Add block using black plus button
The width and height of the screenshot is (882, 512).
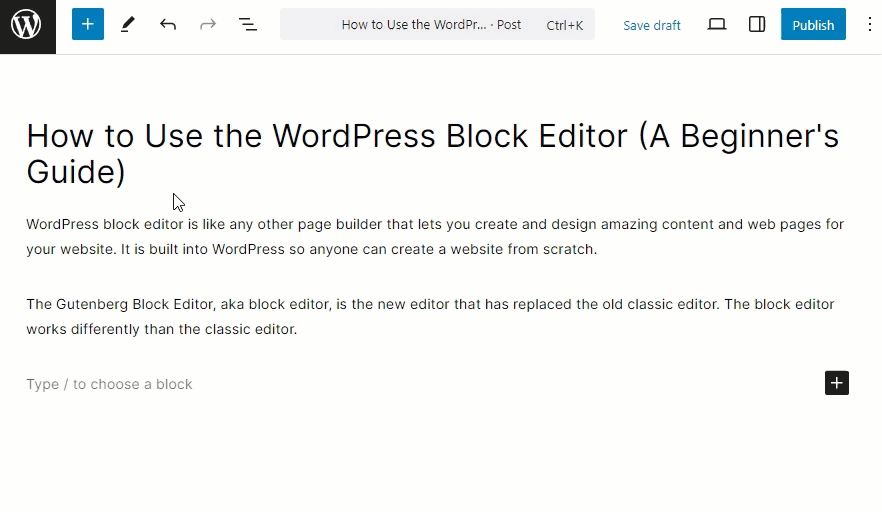click(836, 383)
